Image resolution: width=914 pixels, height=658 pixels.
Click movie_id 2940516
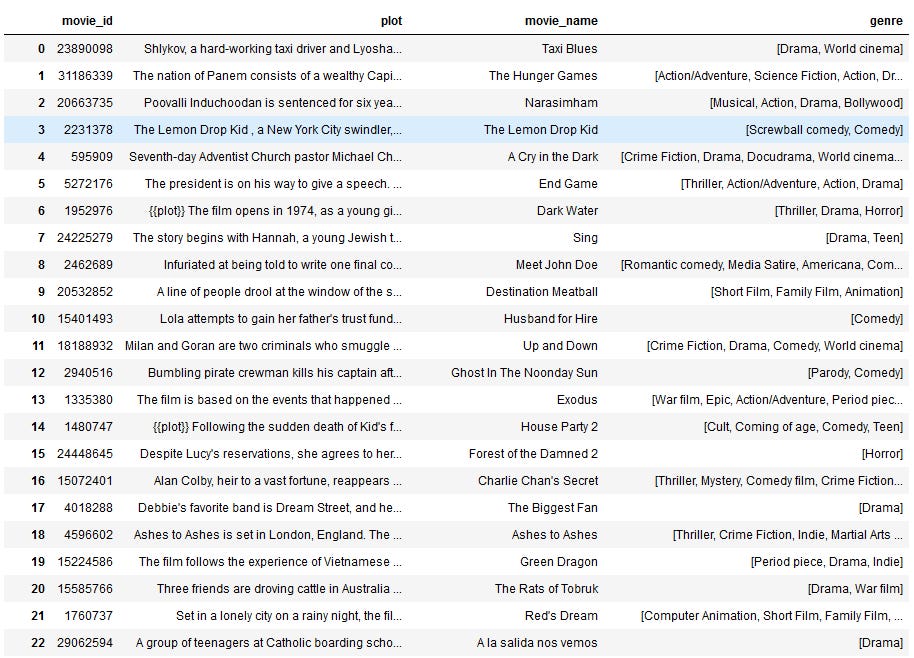pos(88,373)
